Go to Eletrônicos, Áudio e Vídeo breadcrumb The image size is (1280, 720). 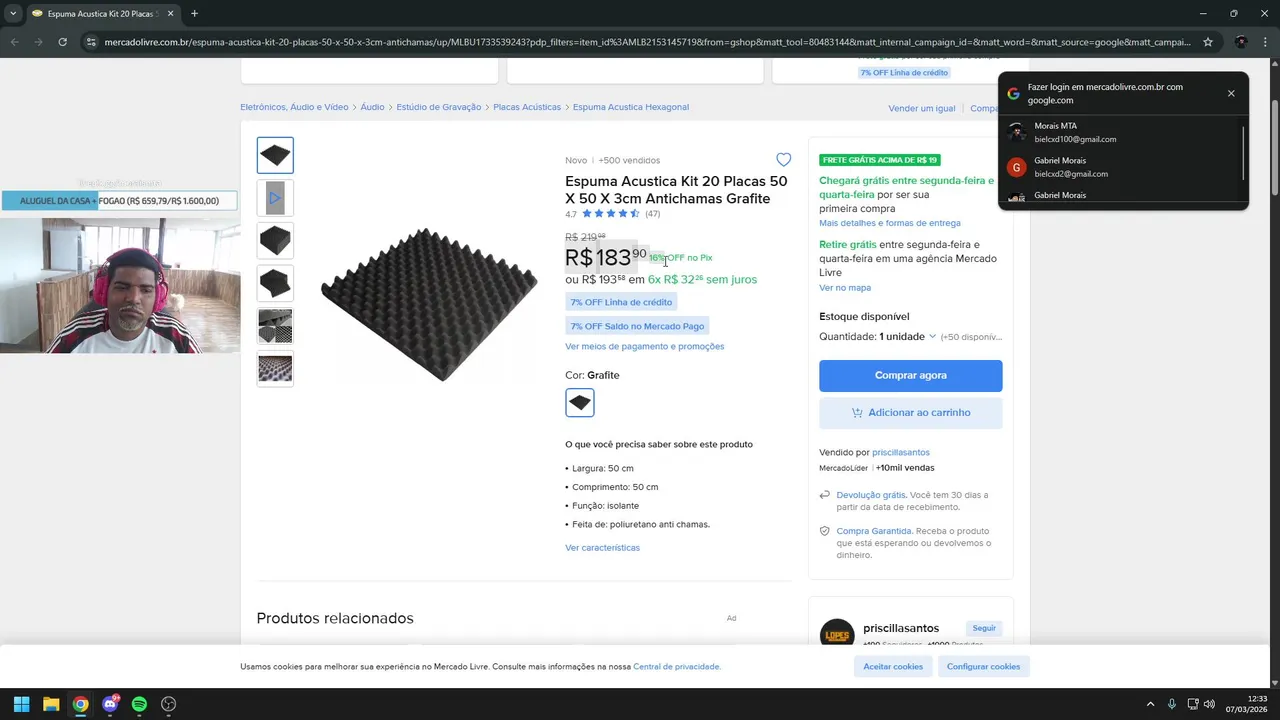click(294, 107)
